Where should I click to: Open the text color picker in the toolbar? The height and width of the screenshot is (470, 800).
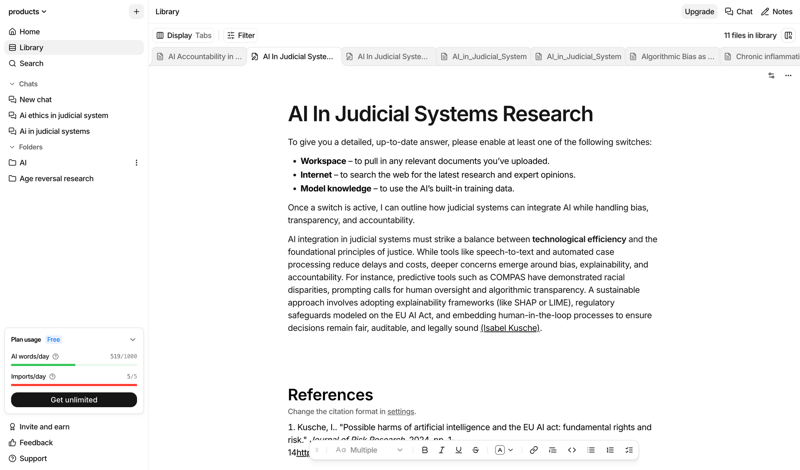click(x=504, y=450)
